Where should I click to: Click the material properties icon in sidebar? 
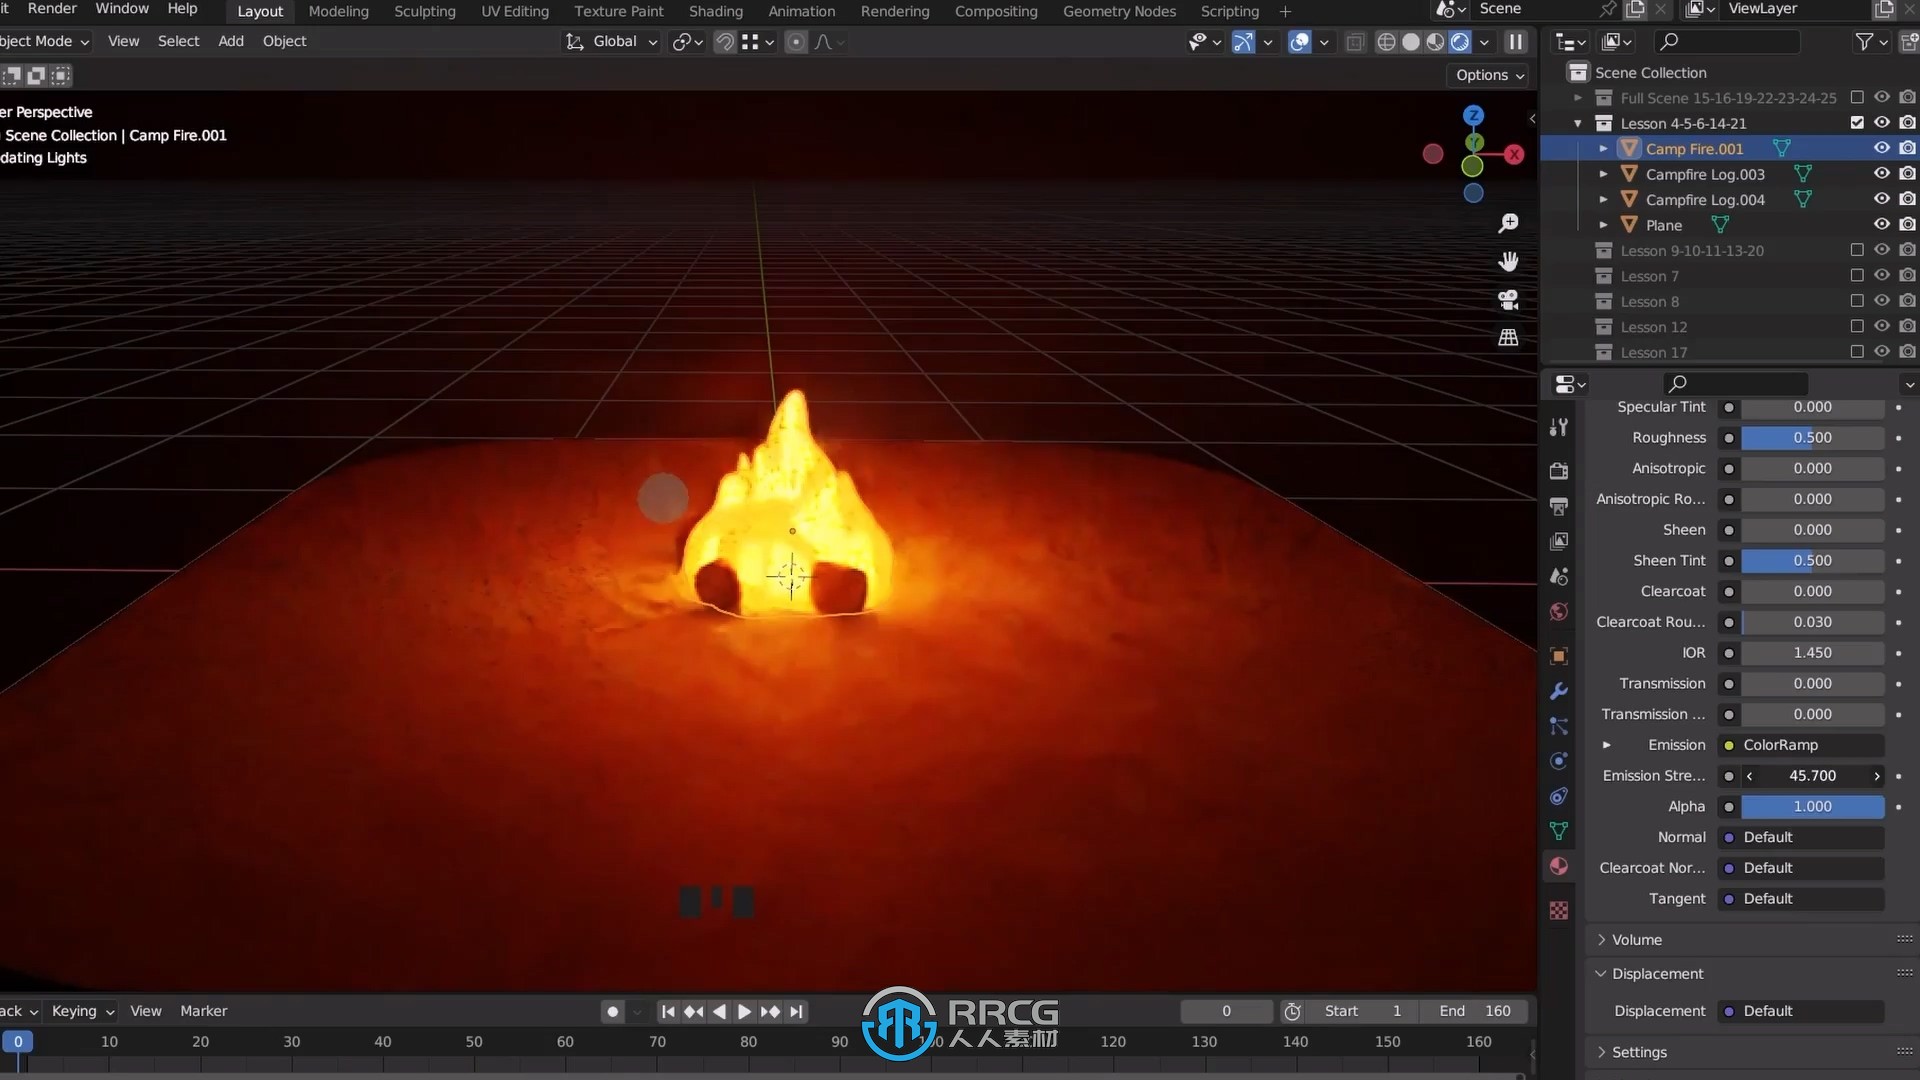pyautogui.click(x=1560, y=866)
